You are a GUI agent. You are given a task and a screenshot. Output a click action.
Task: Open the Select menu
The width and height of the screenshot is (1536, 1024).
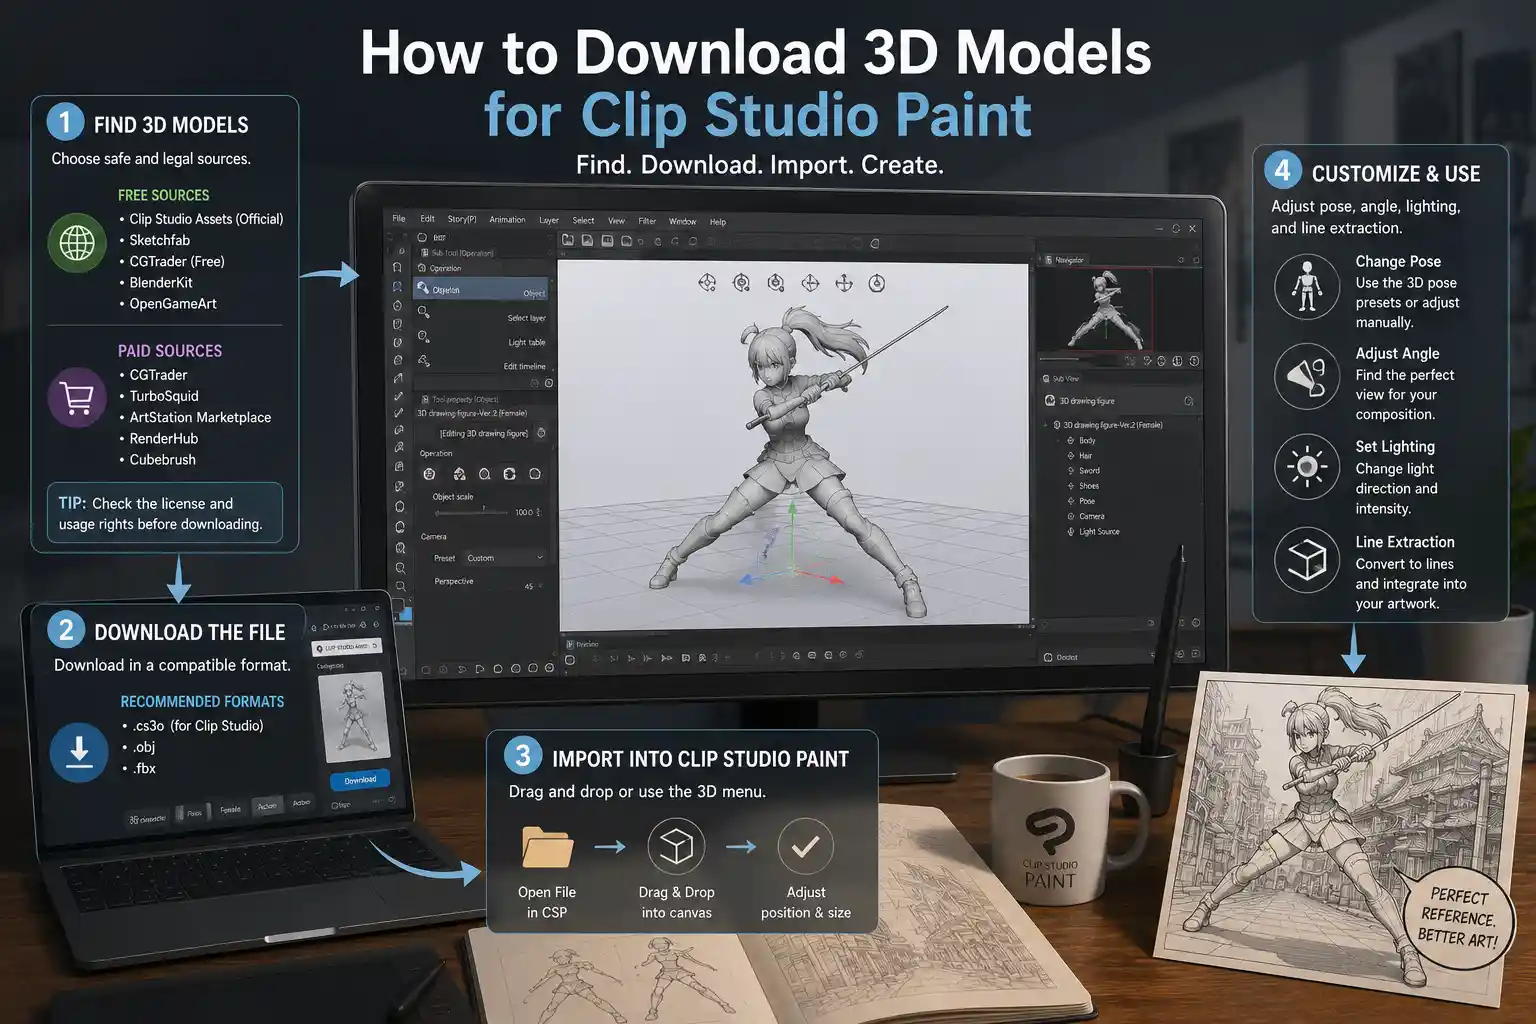click(583, 220)
